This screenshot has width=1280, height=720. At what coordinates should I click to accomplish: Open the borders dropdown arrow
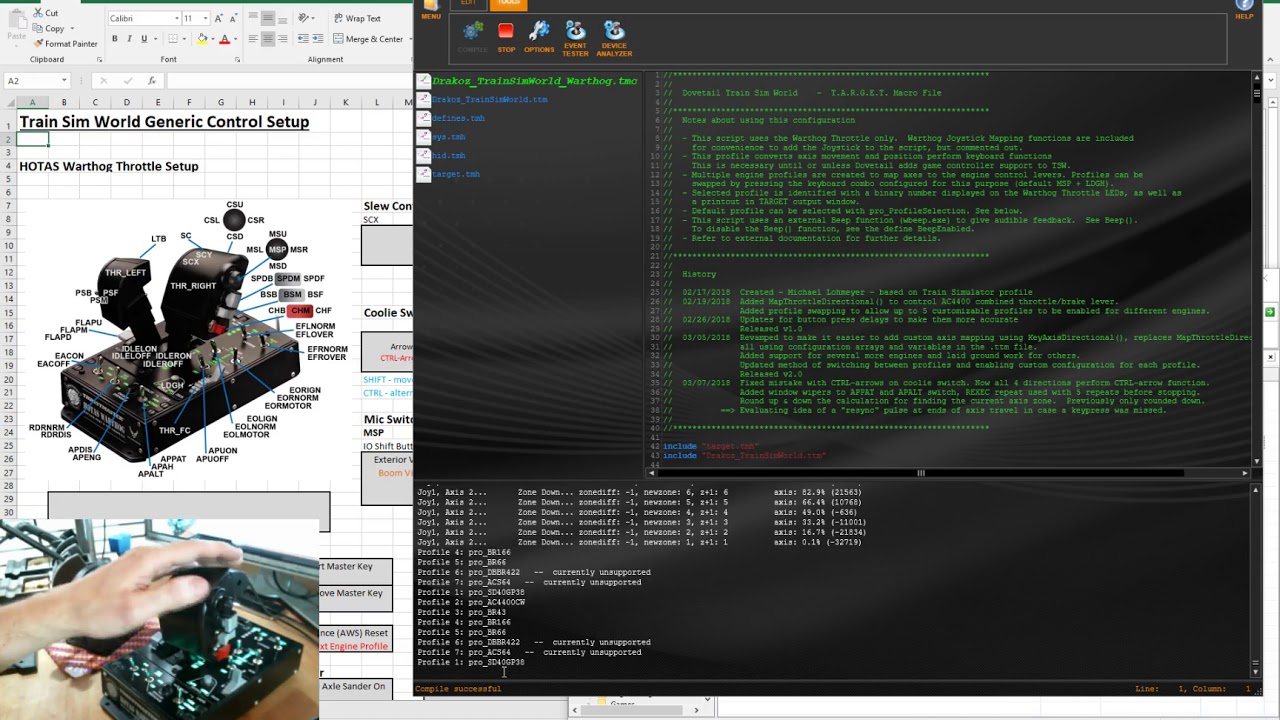point(183,39)
